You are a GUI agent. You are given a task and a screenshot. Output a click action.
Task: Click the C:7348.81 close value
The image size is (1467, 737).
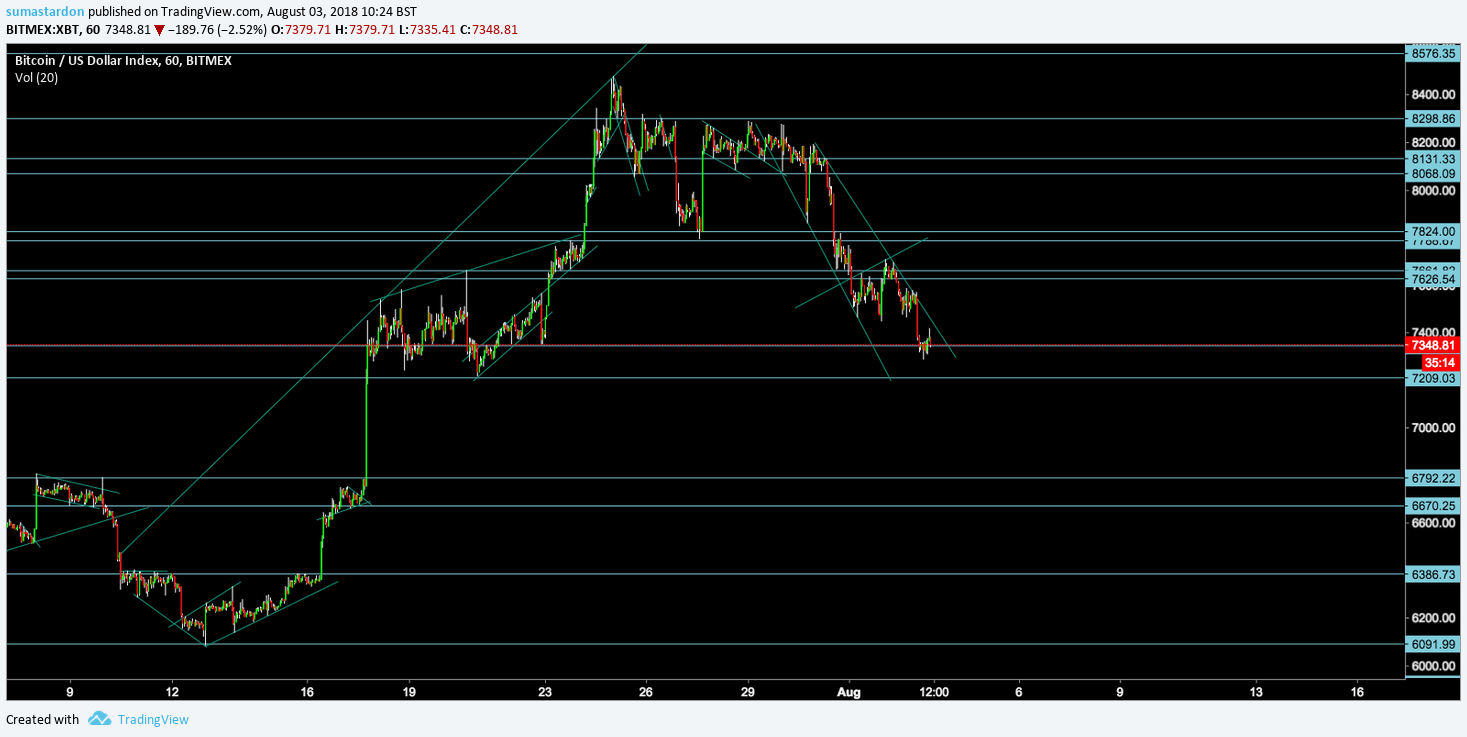click(x=489, y=30)
